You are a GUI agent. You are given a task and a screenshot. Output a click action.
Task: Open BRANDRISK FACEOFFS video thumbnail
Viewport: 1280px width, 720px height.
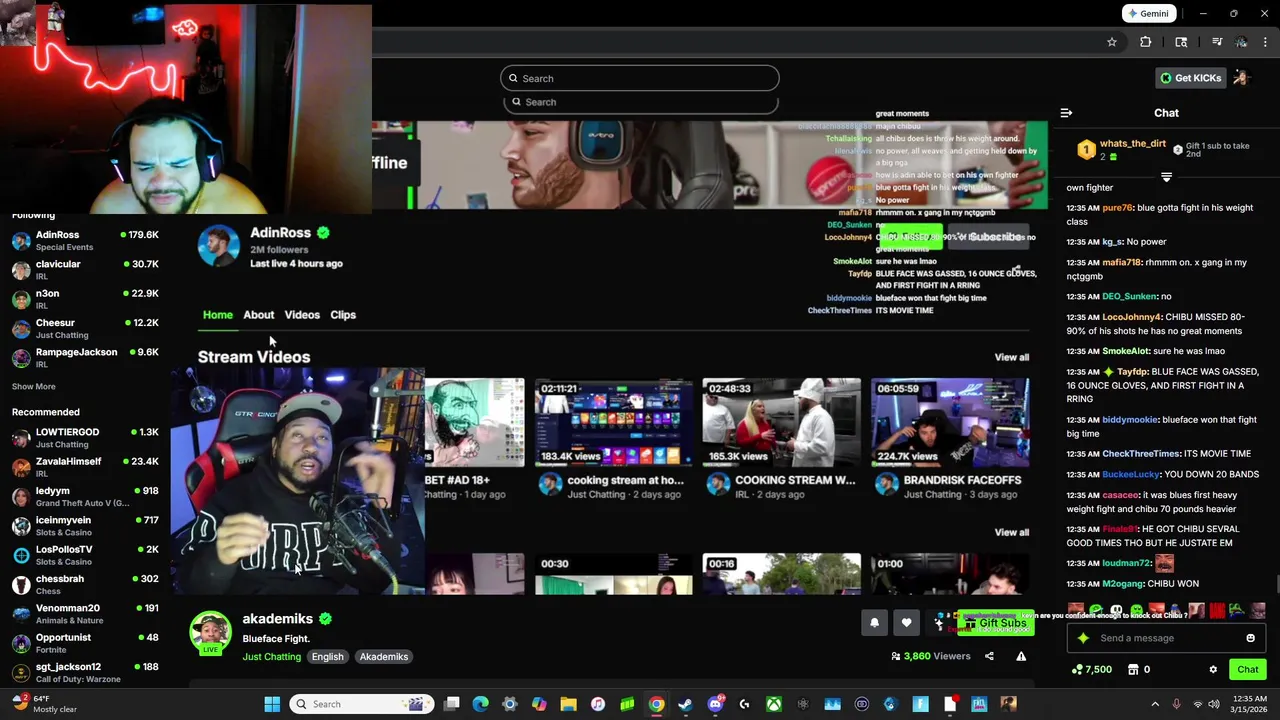[x=950, y=422]
